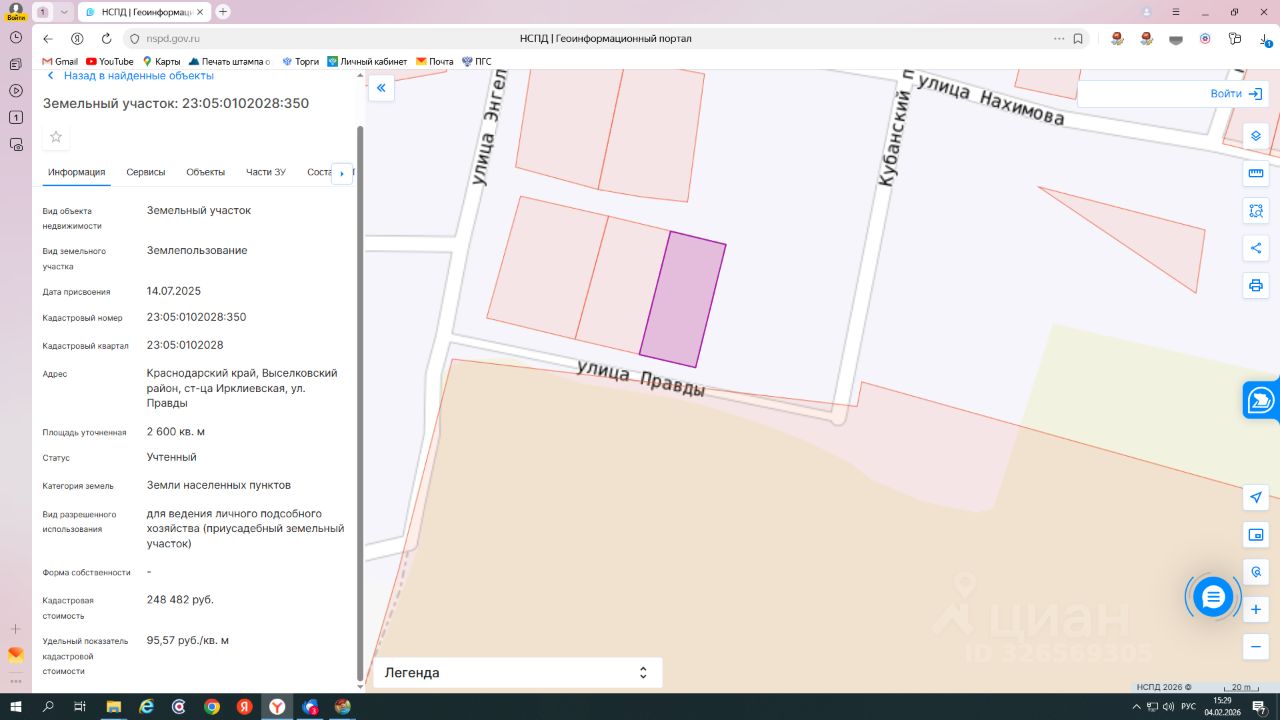Open the browser history sidebar icon
Screen dimensions: 1280x720
click(16, 37)
